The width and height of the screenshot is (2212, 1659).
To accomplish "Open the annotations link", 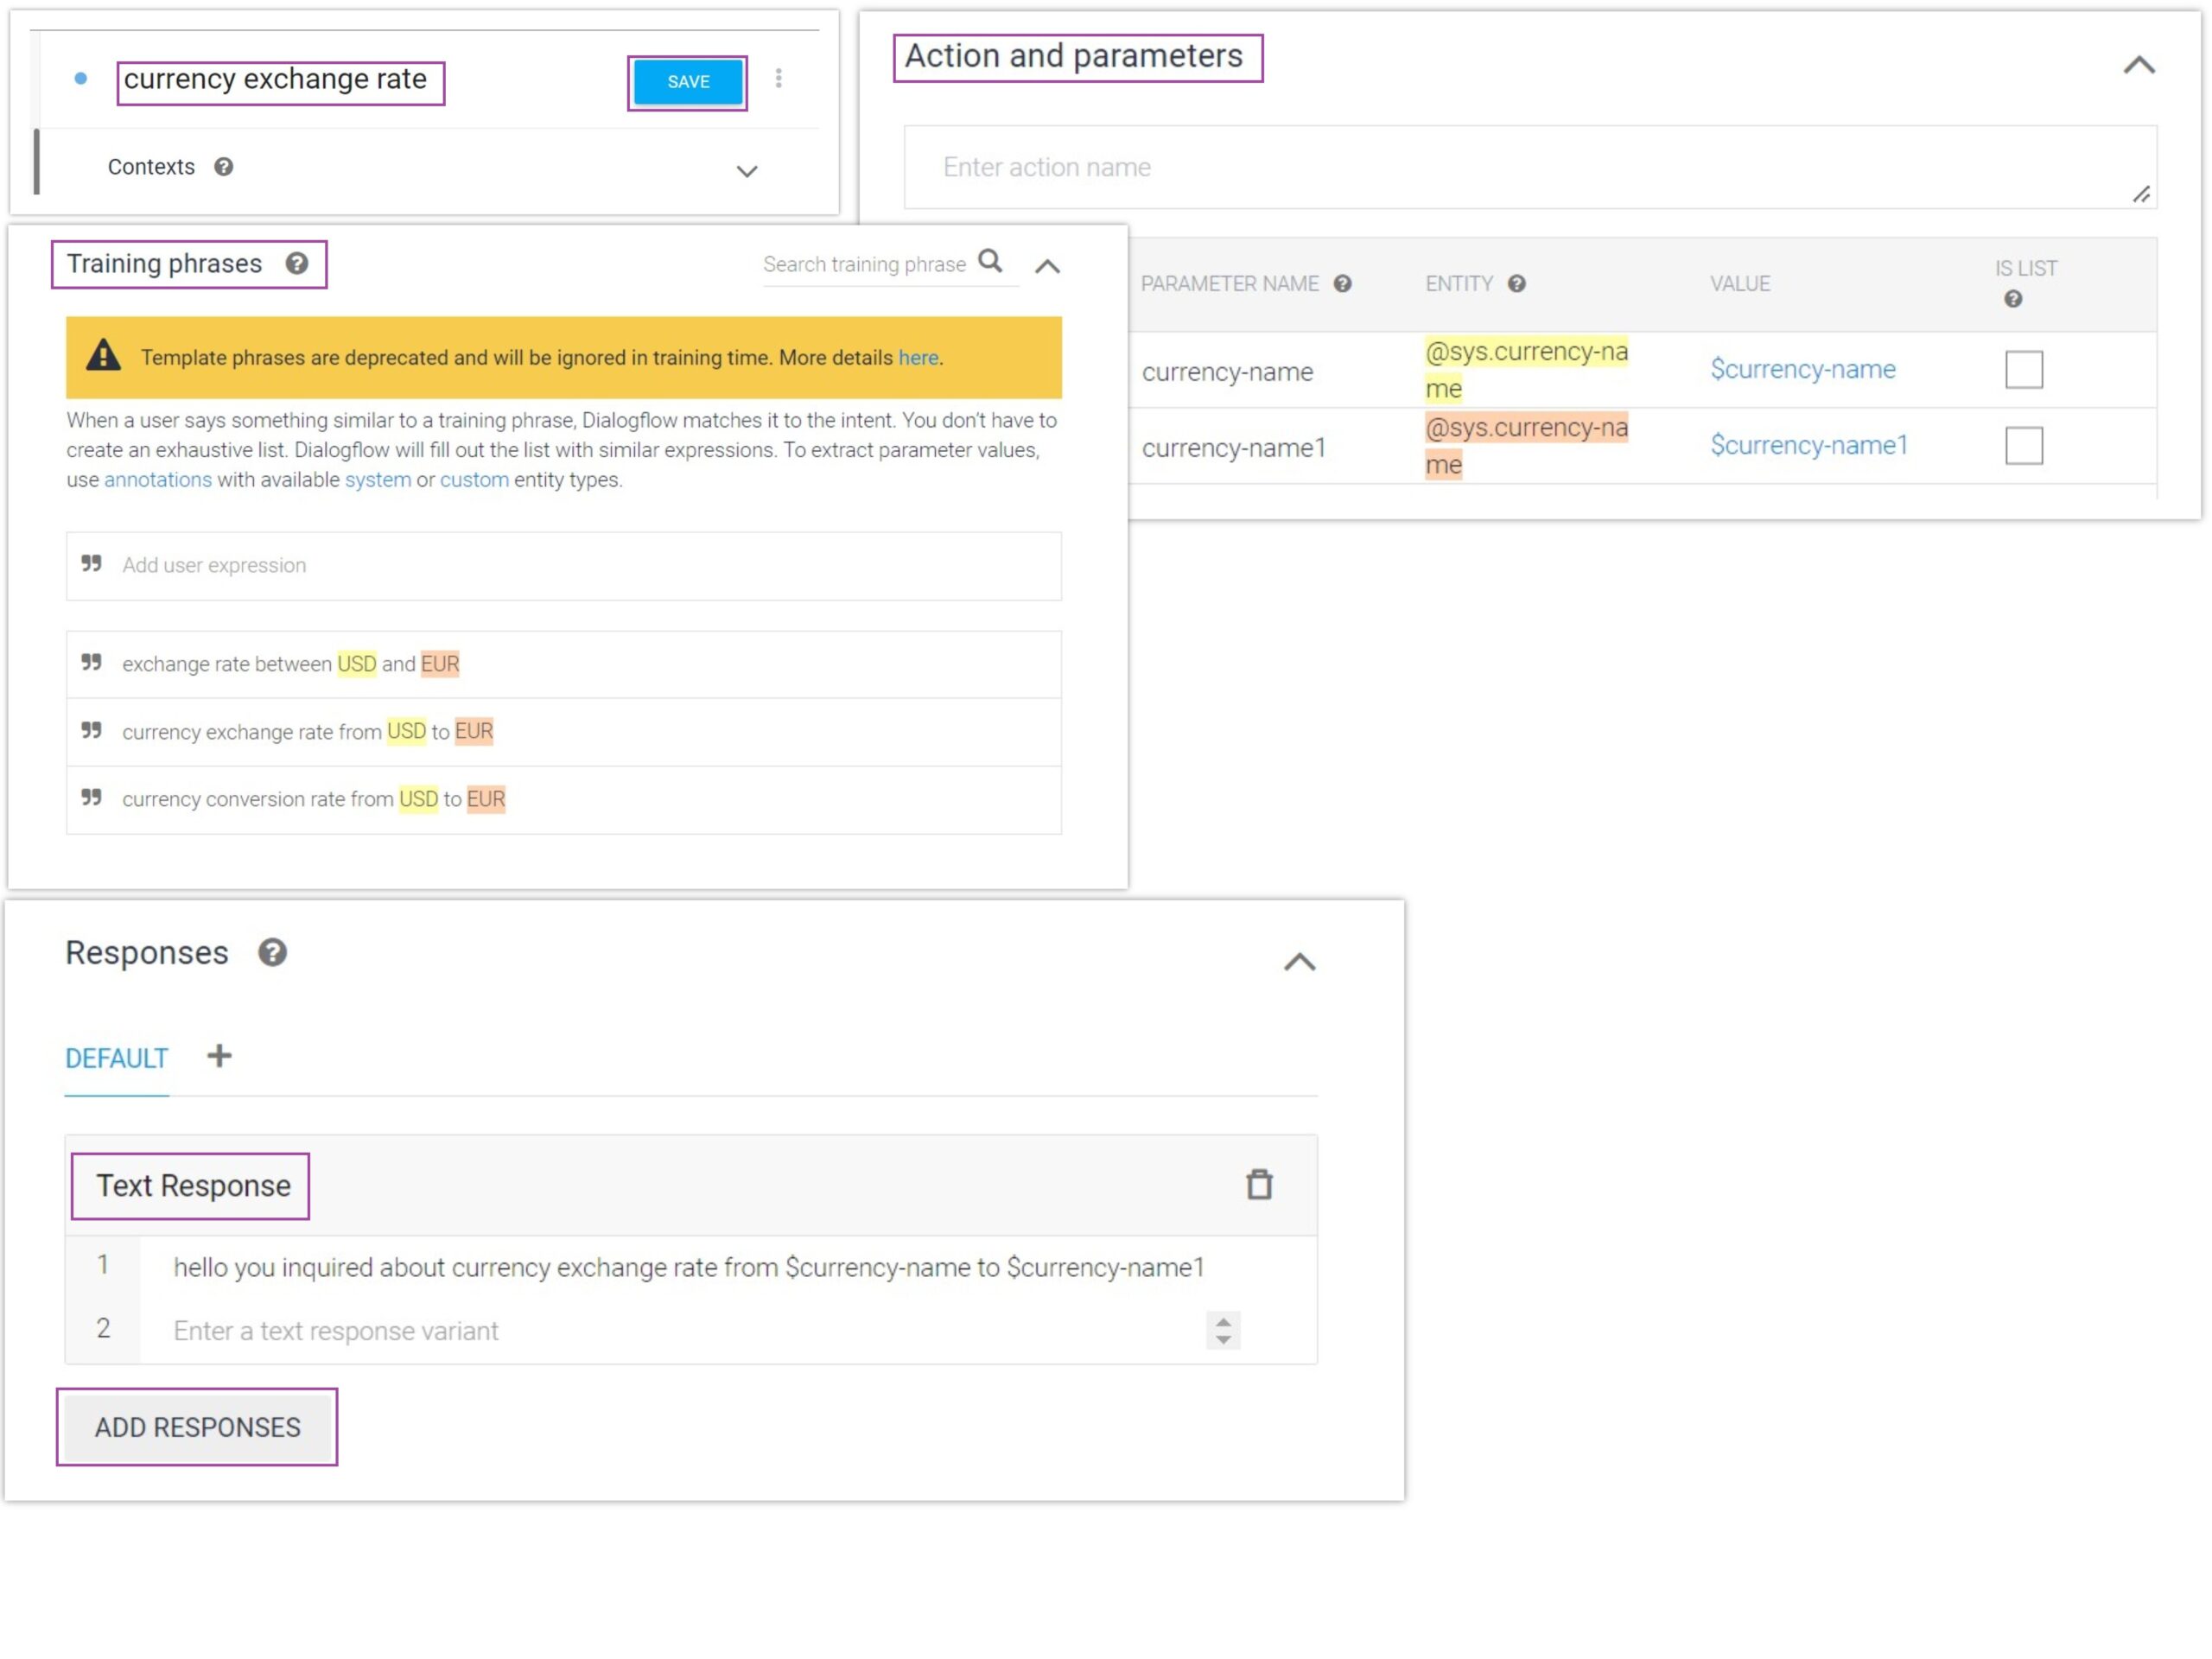I will click(158, 480).
